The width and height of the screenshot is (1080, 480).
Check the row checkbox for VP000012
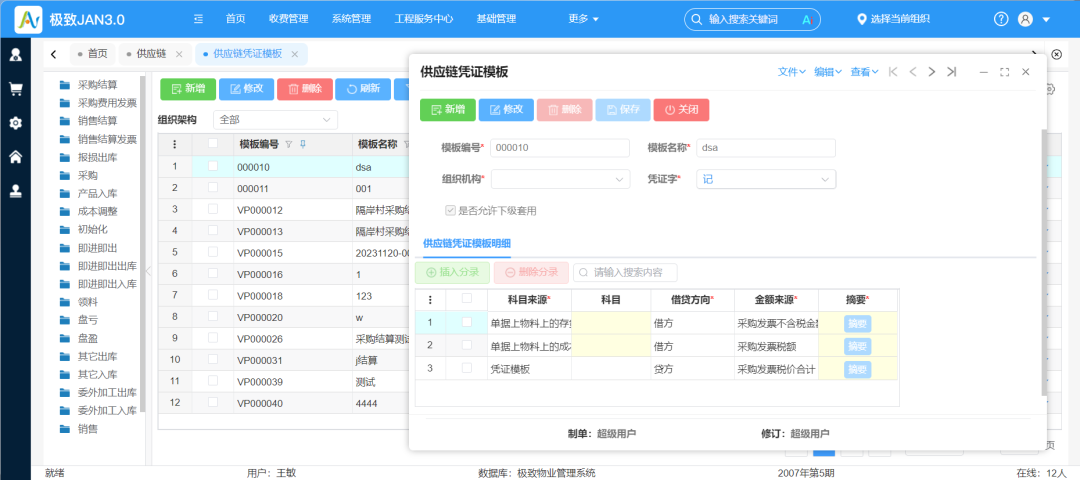click(x=213, y=209)
